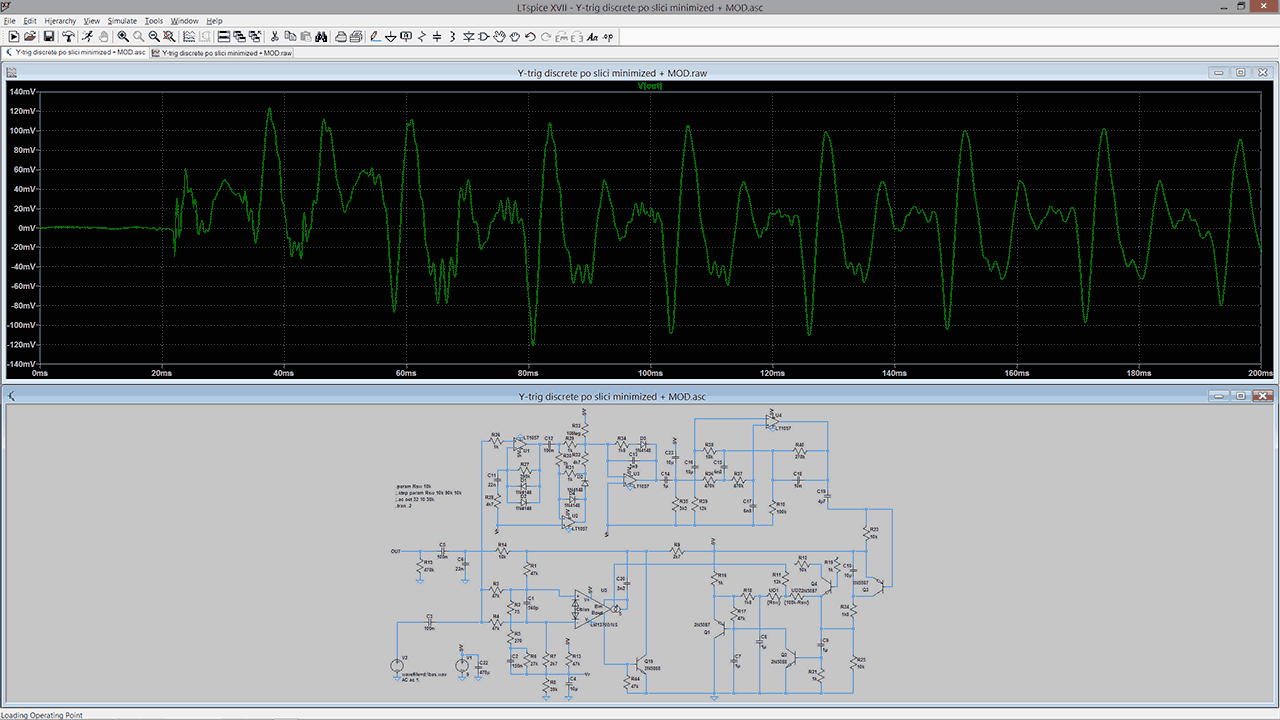Open the Control Panel hammer icon
1280x720 pixels.
coord(68,37)
